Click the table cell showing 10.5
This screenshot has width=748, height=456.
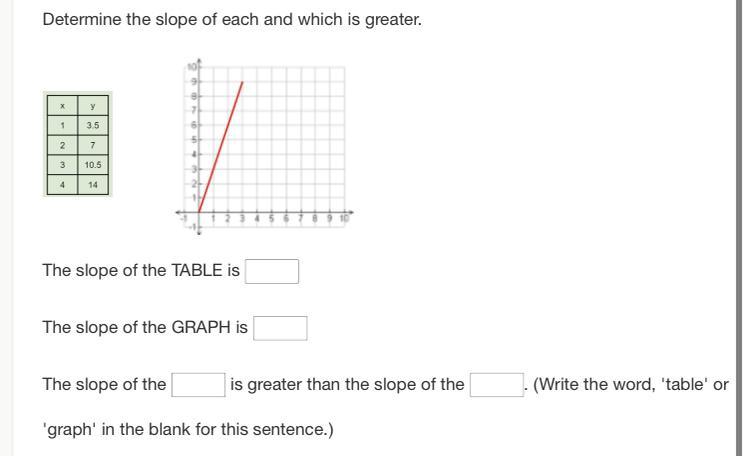(x=93, y=165)
